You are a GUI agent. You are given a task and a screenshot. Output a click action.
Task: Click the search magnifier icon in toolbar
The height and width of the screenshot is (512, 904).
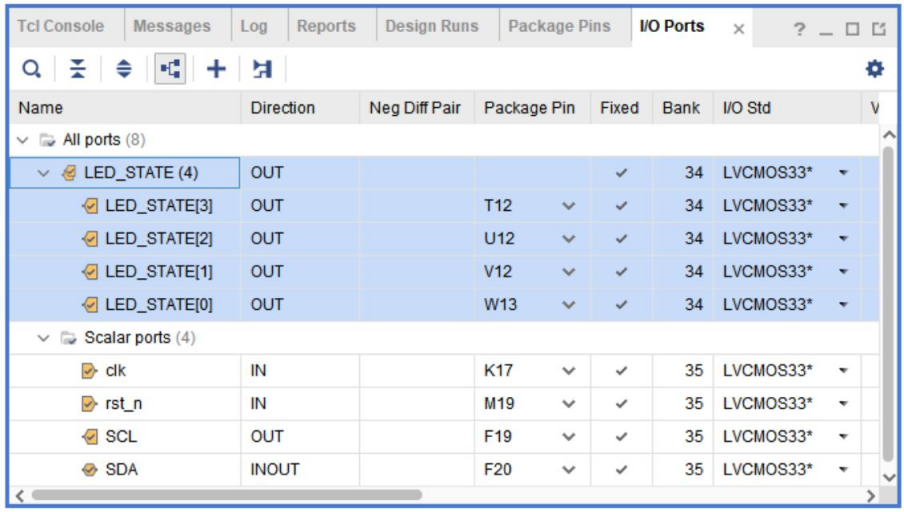(32, 69)
